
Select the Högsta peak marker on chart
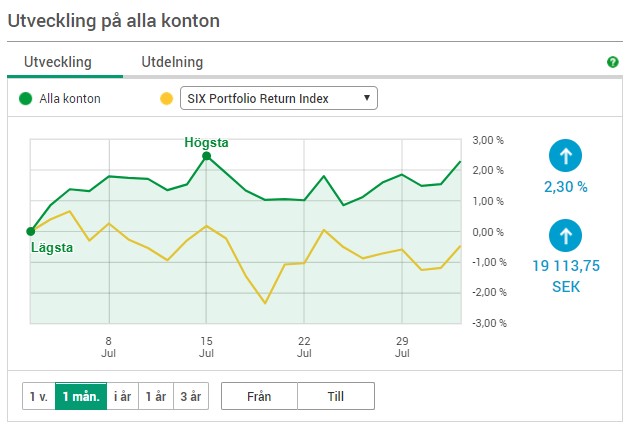[x=206, y=156]
